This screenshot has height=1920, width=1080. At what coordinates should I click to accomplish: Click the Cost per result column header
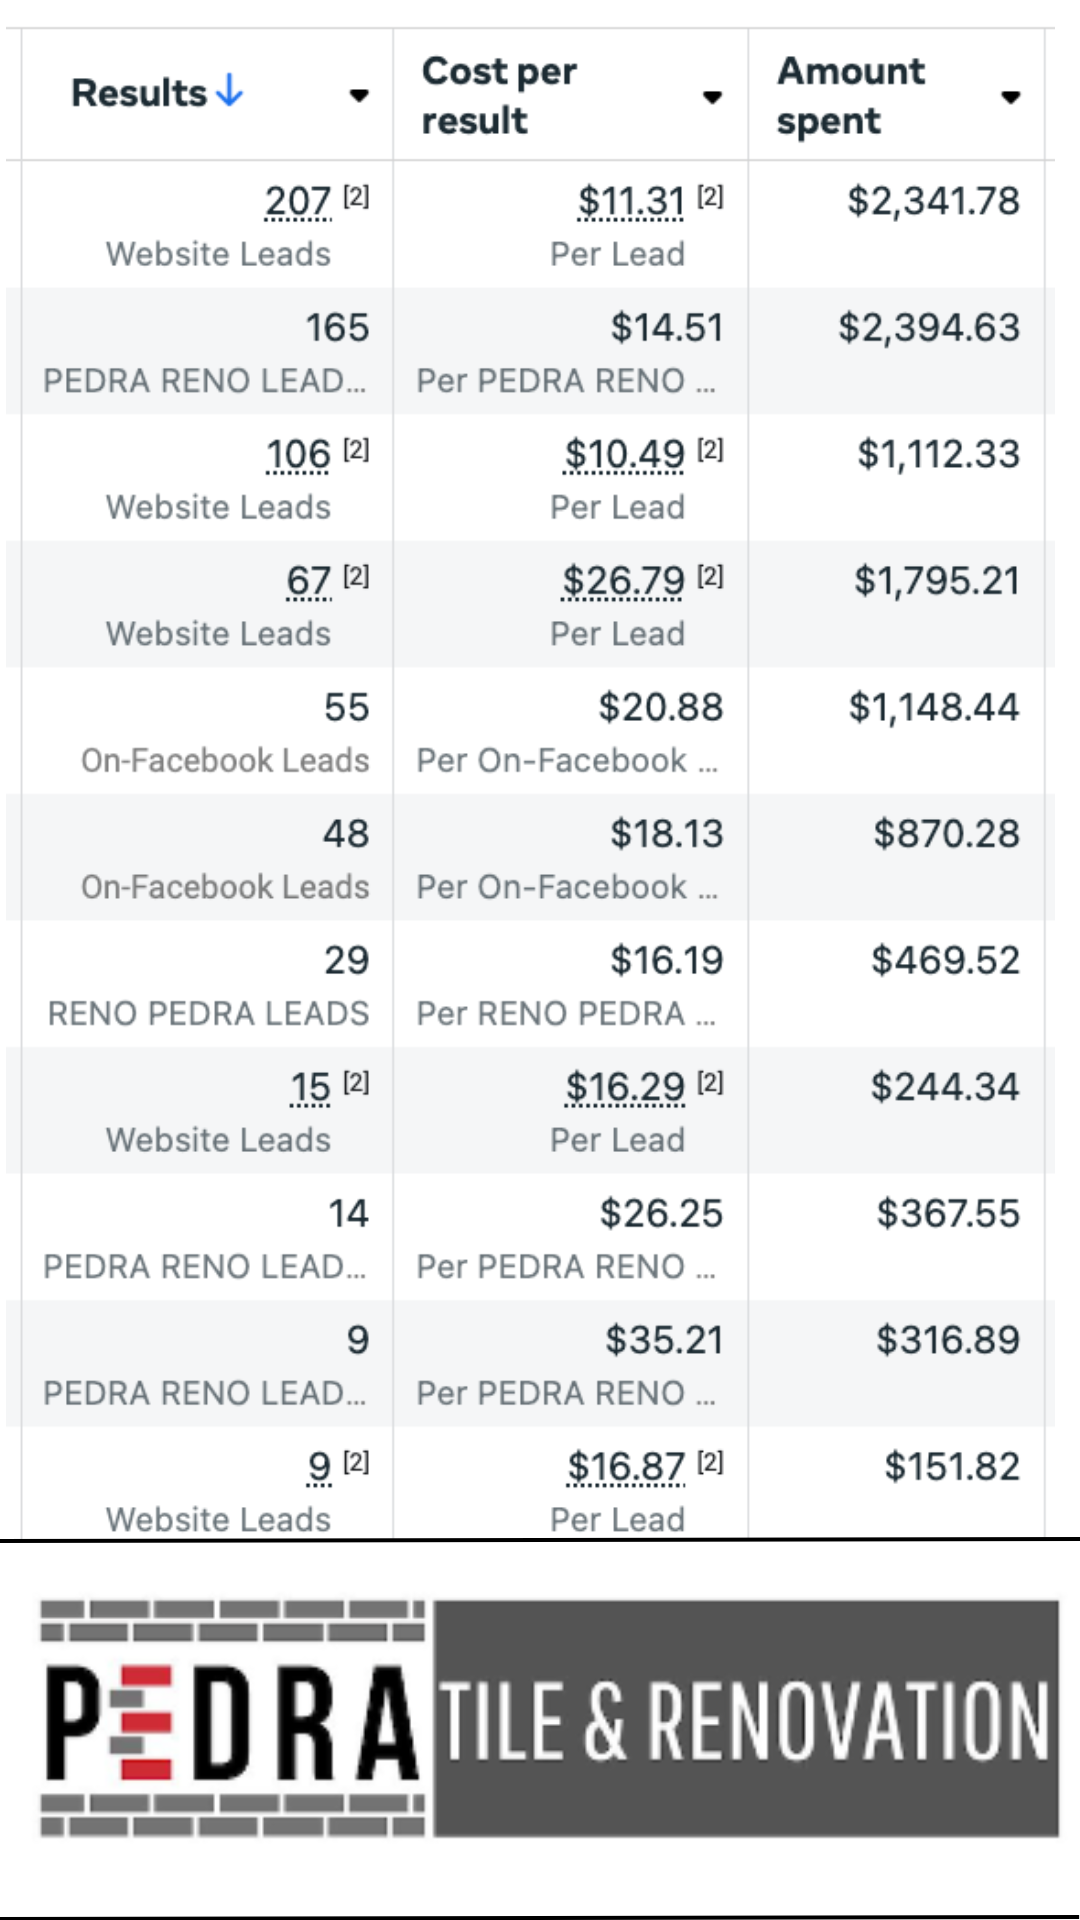tap(500, 96)
